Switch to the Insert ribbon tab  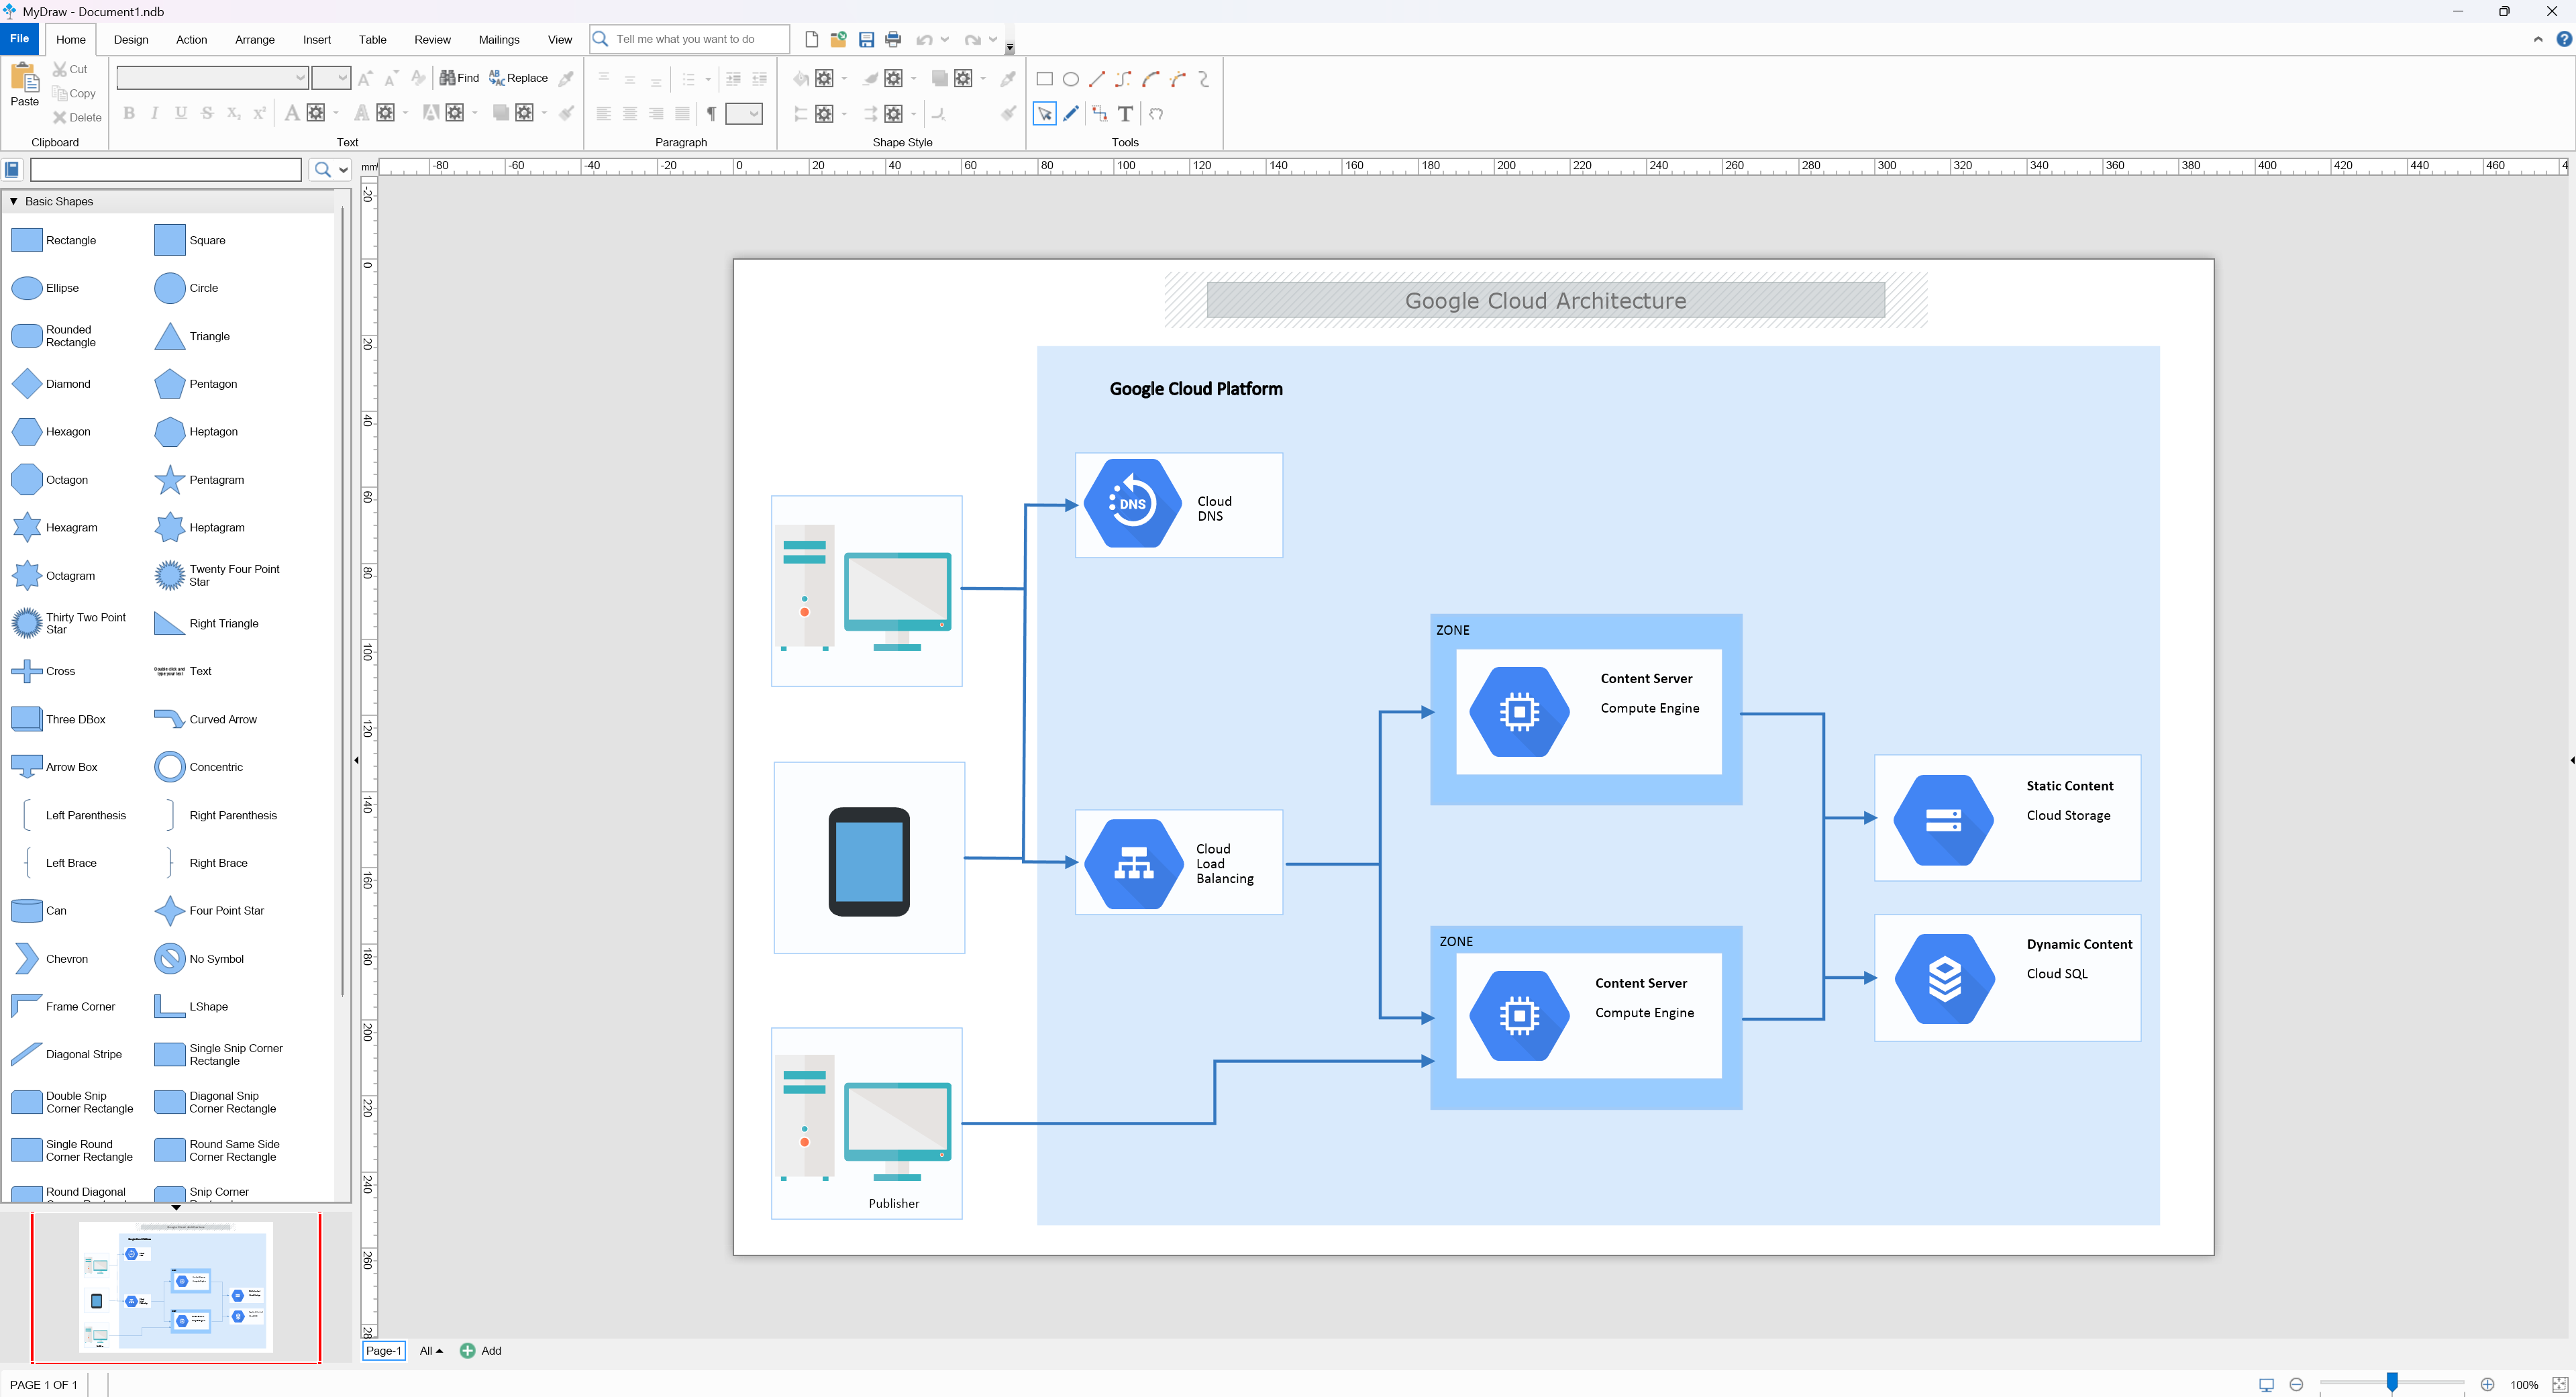click(317, 40)
